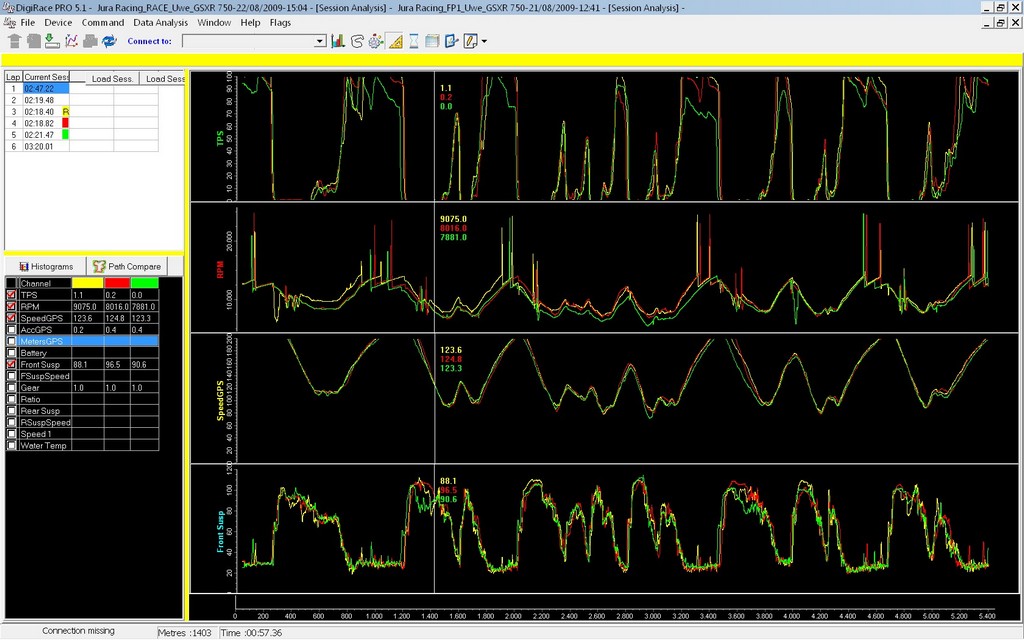This screenshot has width=1024, height=640.
Task: Click the table window toolbar icon
Action: coord(432,41)
